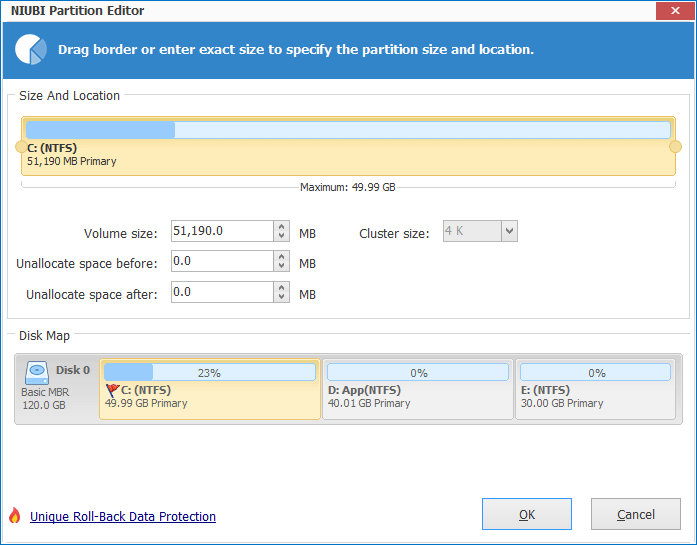This screenshot has width=697, height=545.
Task: Click the C: usage bar in Size And Location
Action: [348, 130]
